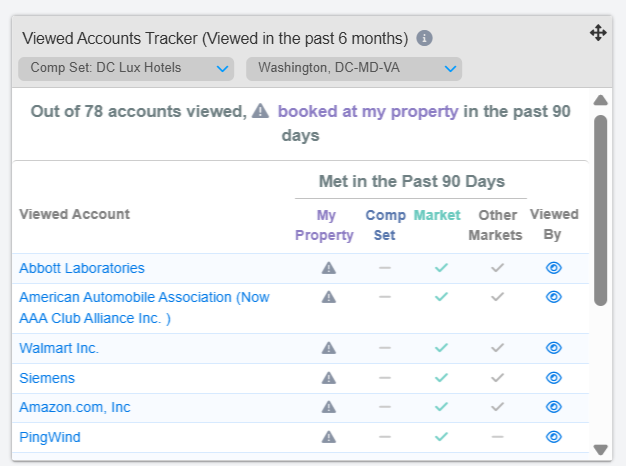The height and width of the screenshot is (466, 626).
Task: Click Abbott Laboratories My Property warning icon
Action: pos(329,268)
